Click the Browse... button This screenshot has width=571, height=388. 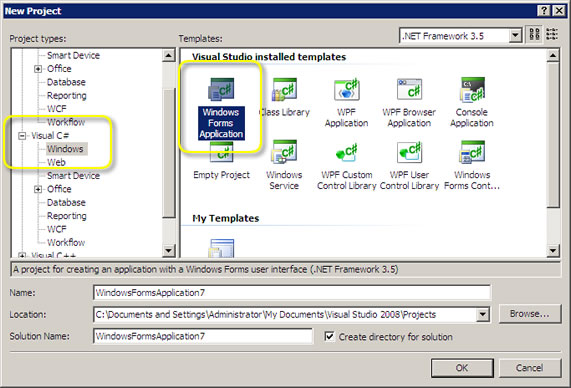529,314
